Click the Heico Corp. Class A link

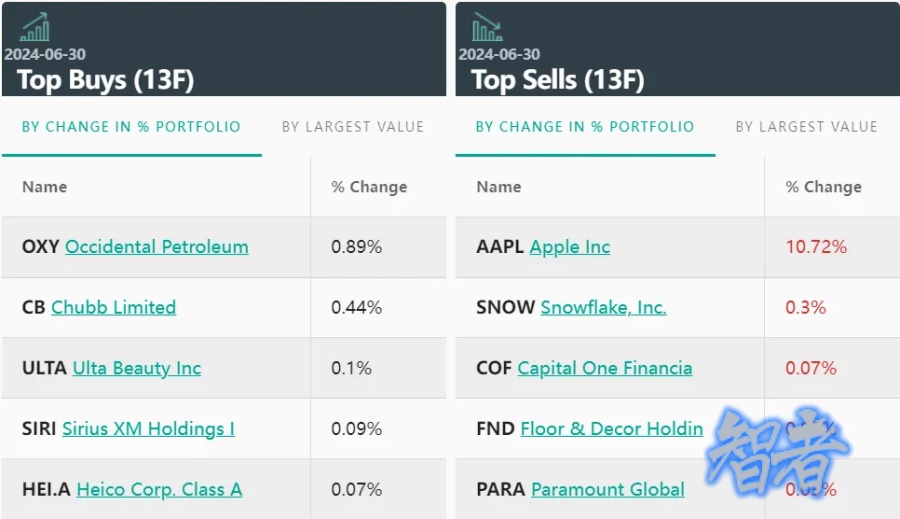pyautogui.click(x=159, y=489)
